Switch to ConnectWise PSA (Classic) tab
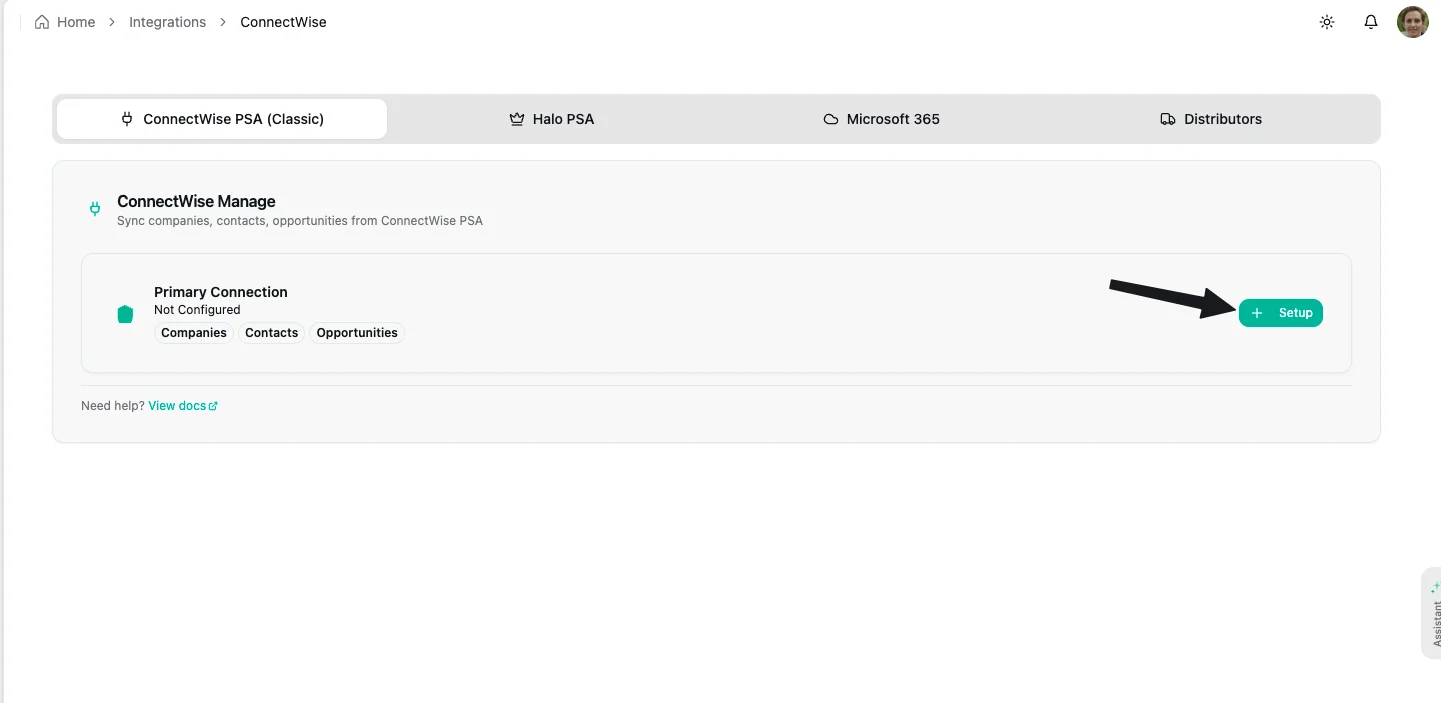 (x=222, y=119)
